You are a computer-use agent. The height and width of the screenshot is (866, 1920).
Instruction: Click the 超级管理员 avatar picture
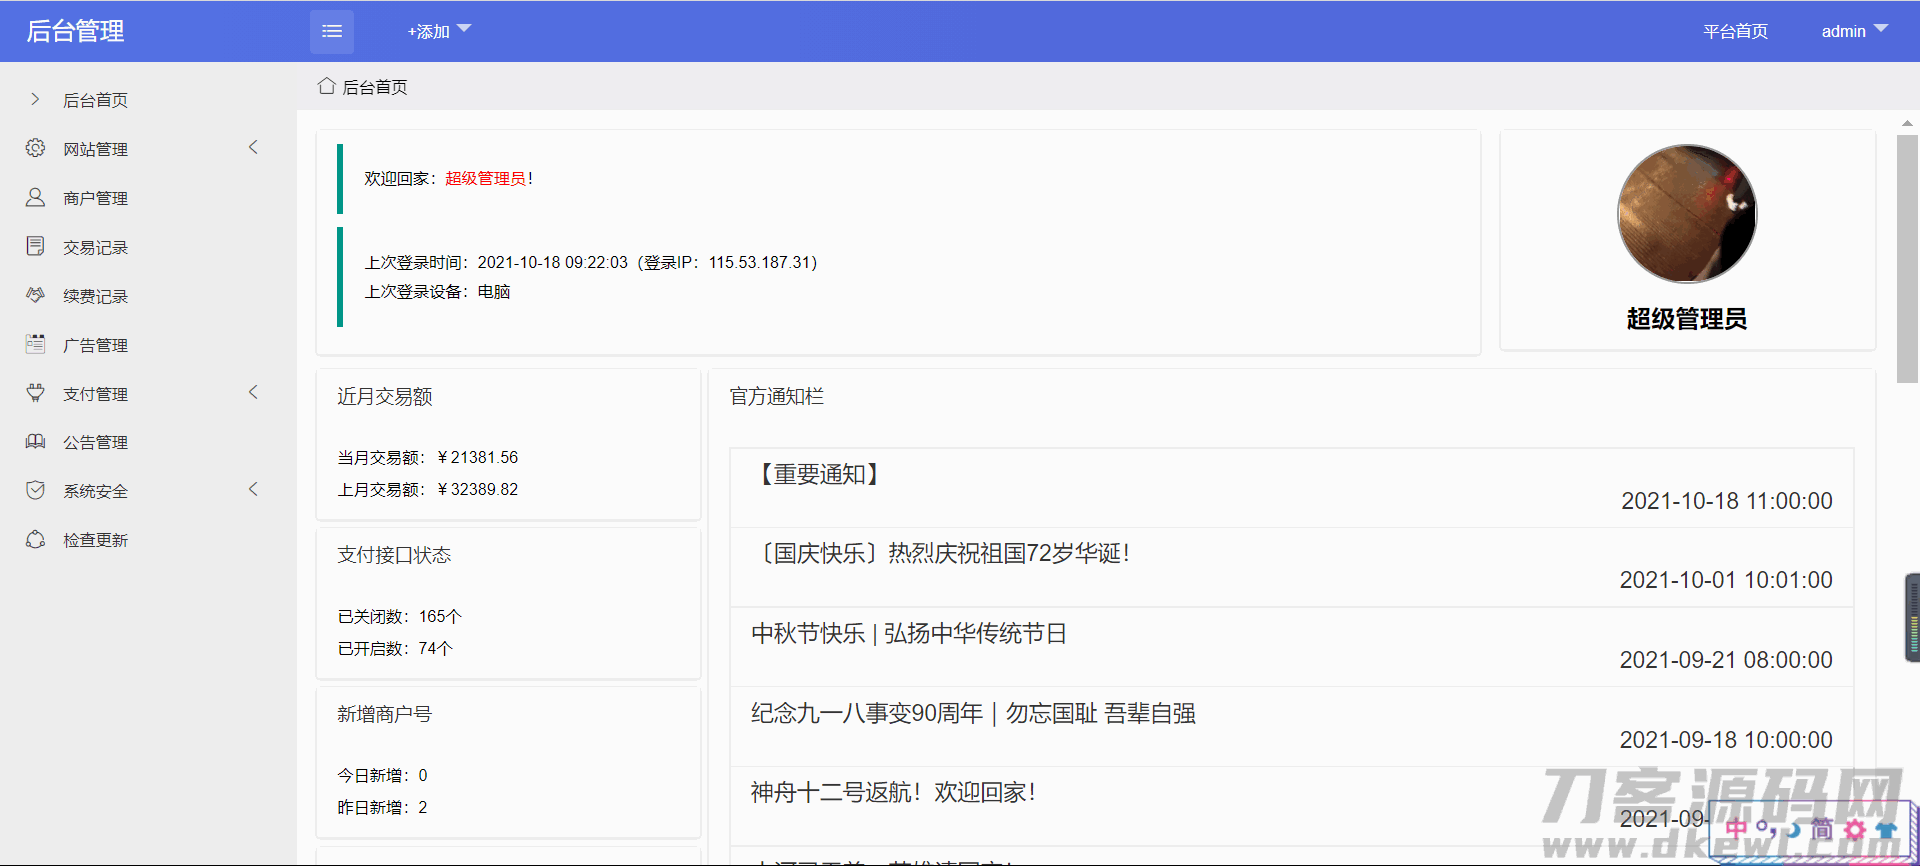[1687, 214]
